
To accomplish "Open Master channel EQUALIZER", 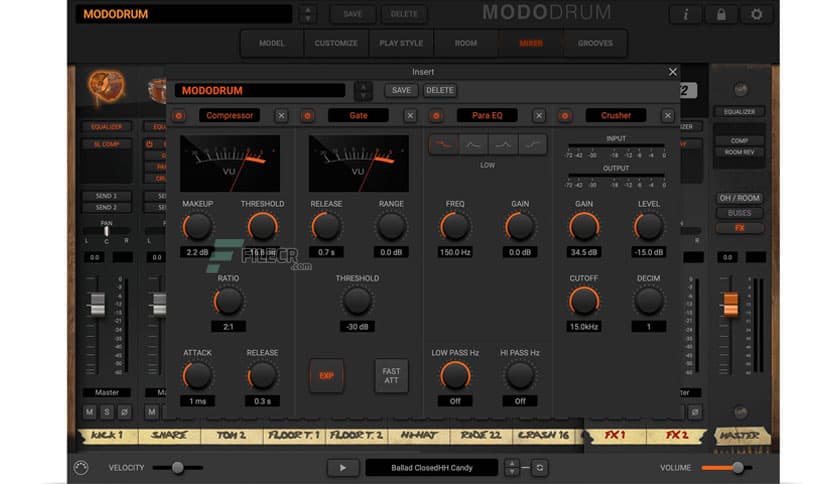I will tap(739, 112).
